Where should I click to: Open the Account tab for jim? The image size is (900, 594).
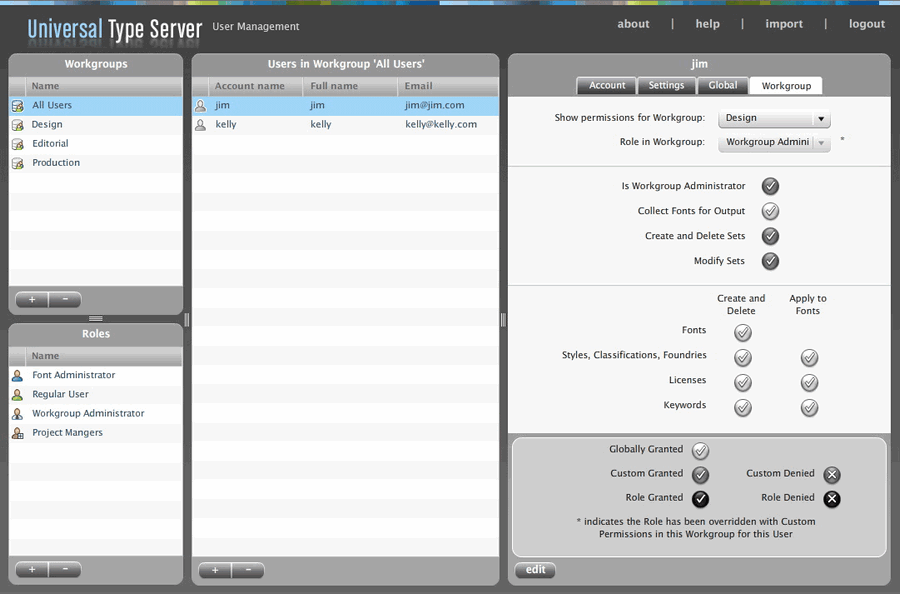(x=606, y=85)
